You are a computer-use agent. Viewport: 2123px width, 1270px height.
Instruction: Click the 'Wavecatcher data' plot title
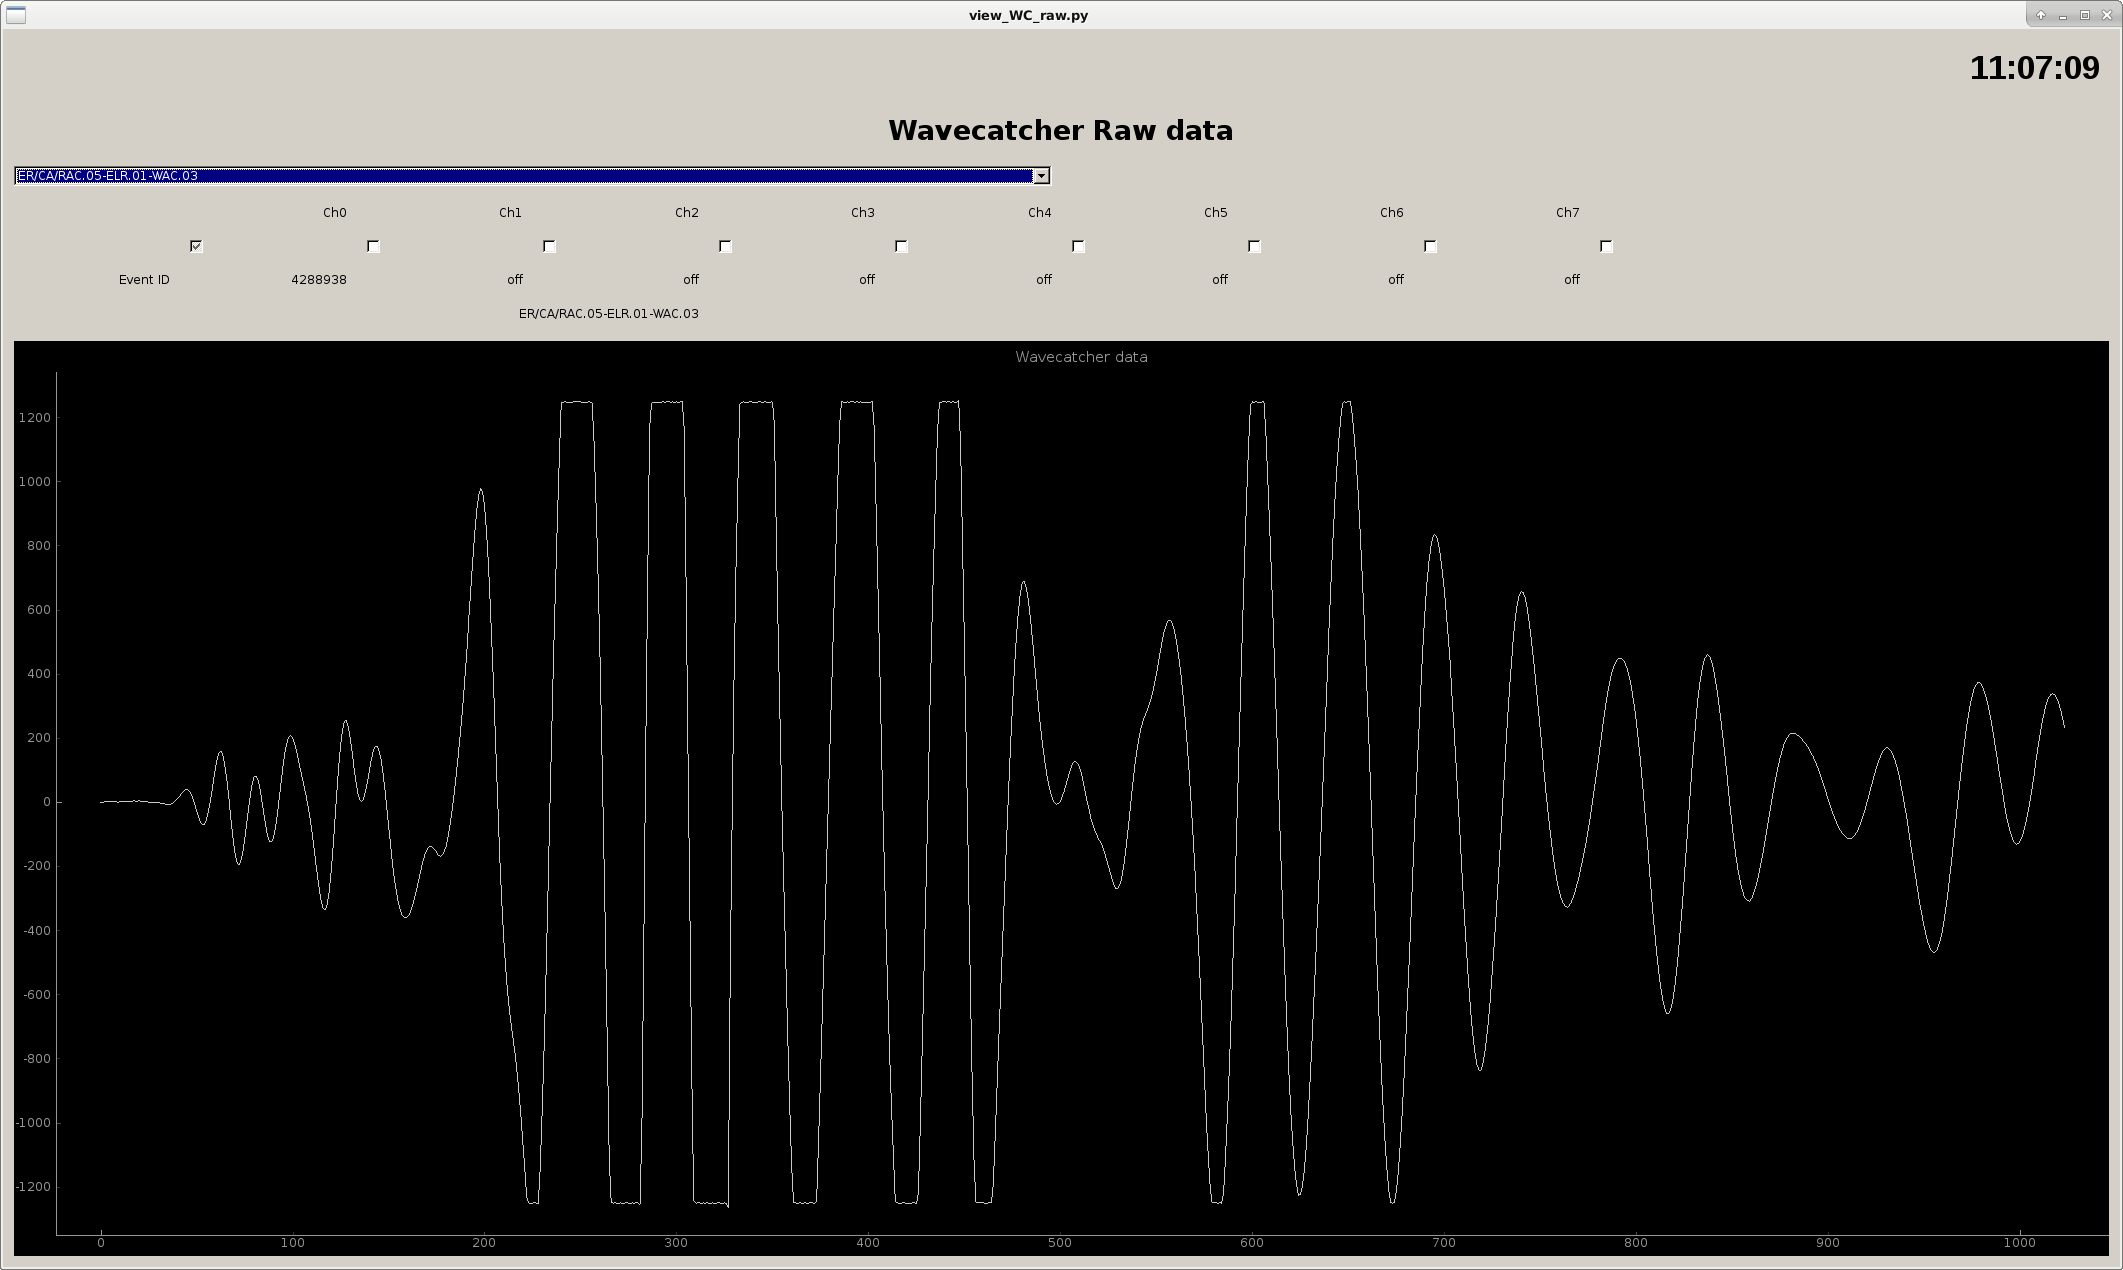1081,357
